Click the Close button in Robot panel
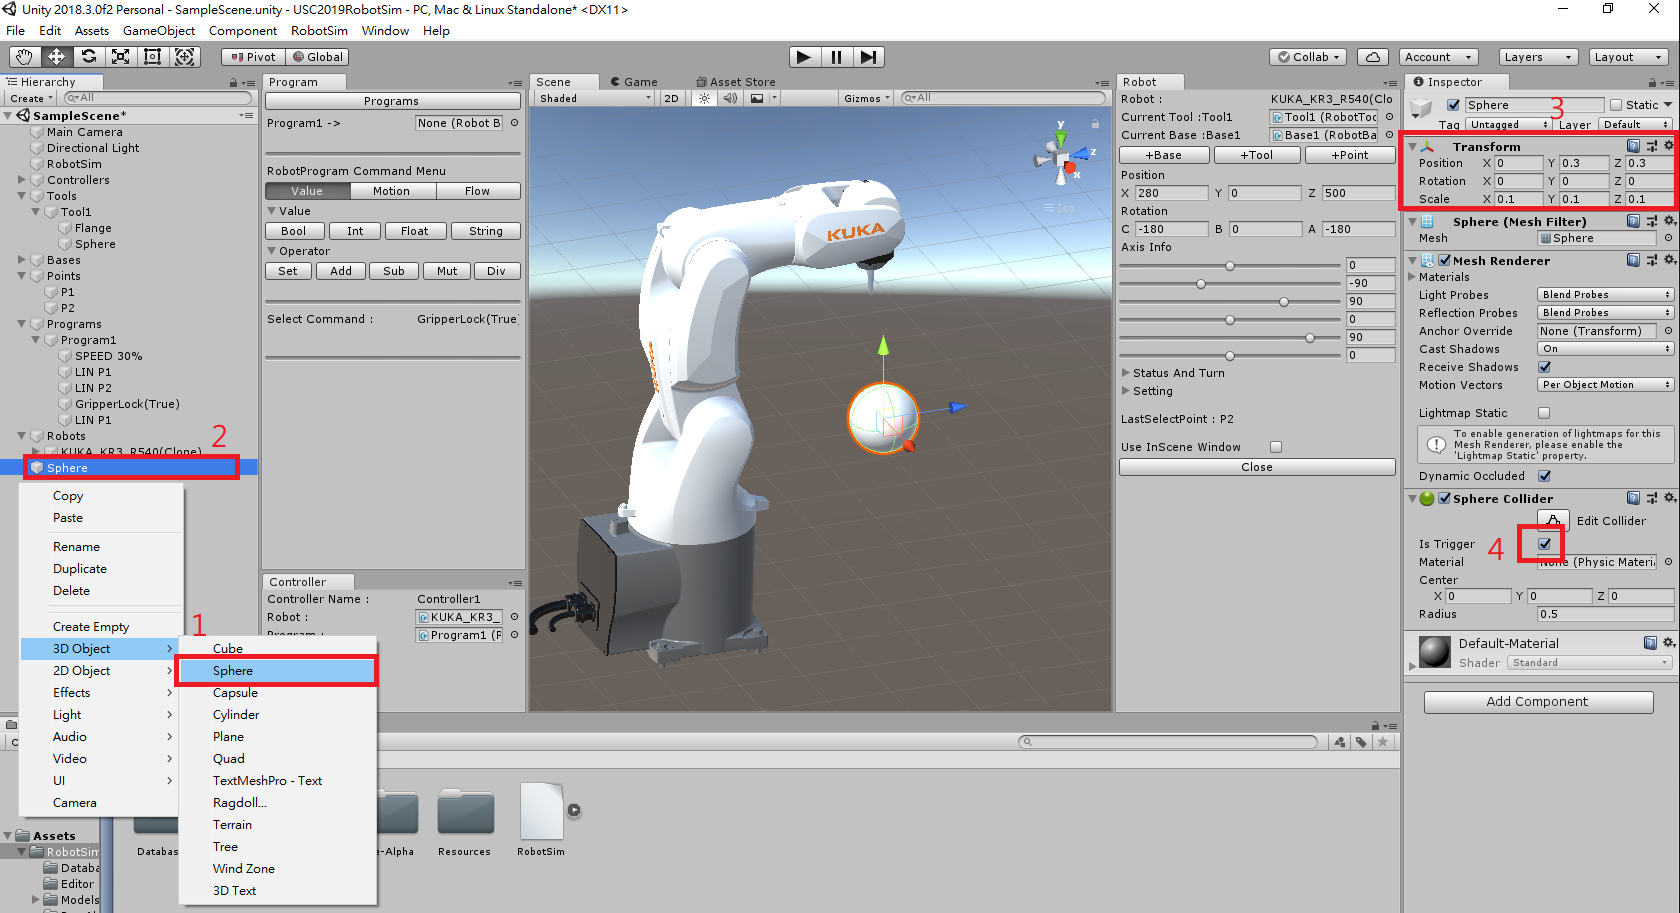The image size is (1680, 913). (1257, 467)
